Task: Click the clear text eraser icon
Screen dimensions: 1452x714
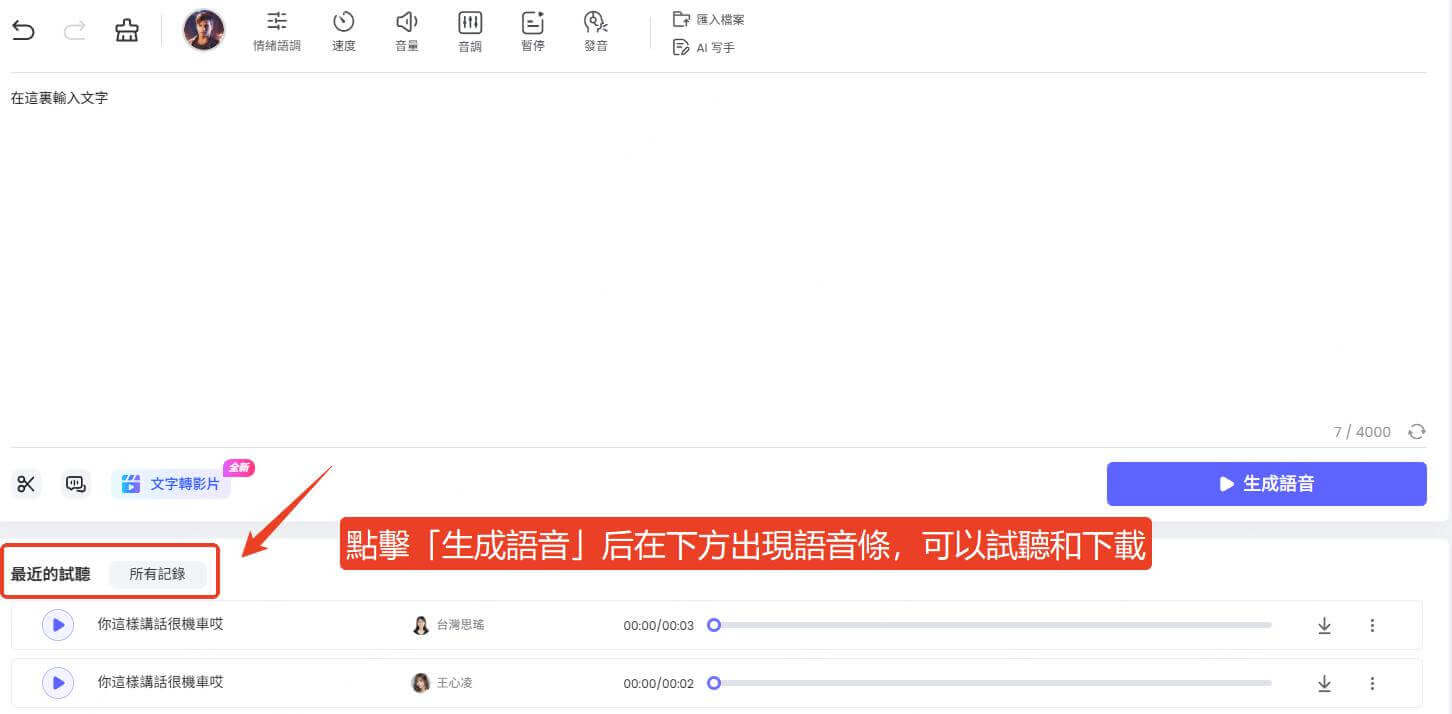Action: coord(127,31)
